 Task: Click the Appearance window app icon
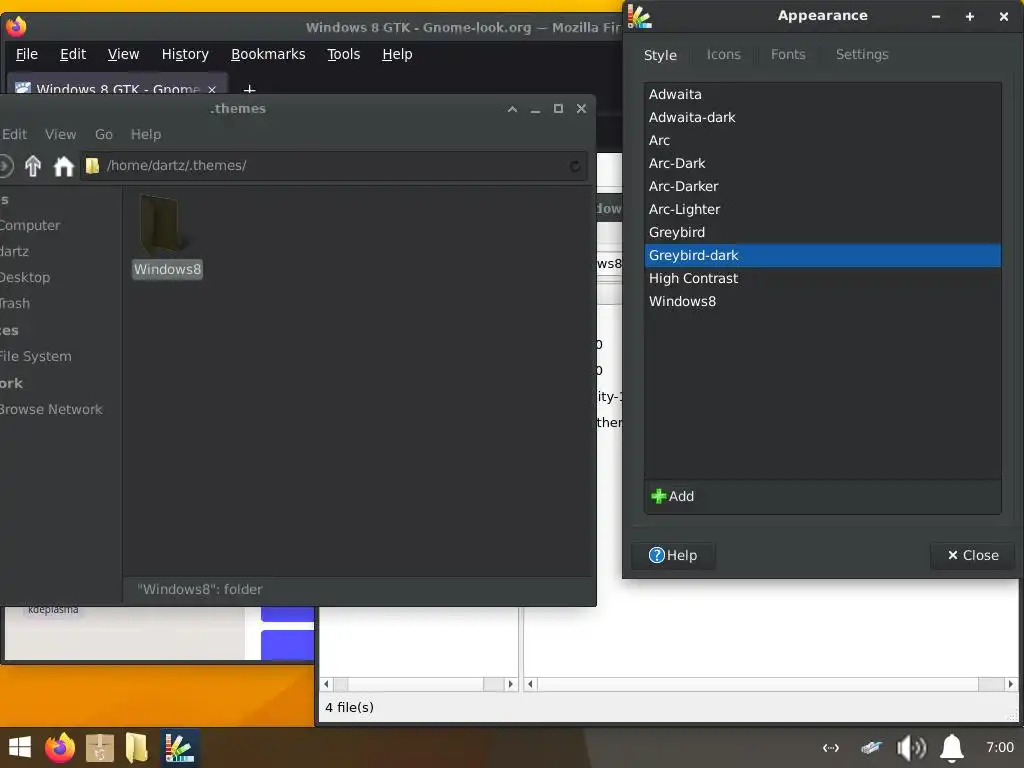(x=639, y=16)
